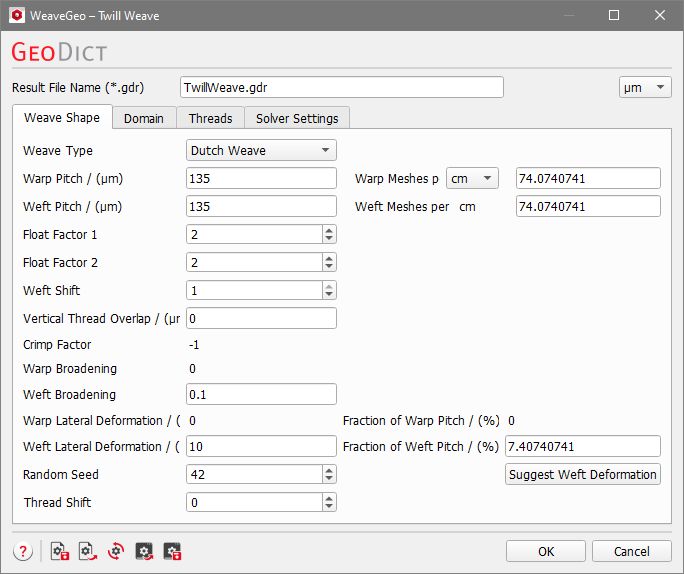Click the GeoDict app icon in title bar

(x=17, y=15)
